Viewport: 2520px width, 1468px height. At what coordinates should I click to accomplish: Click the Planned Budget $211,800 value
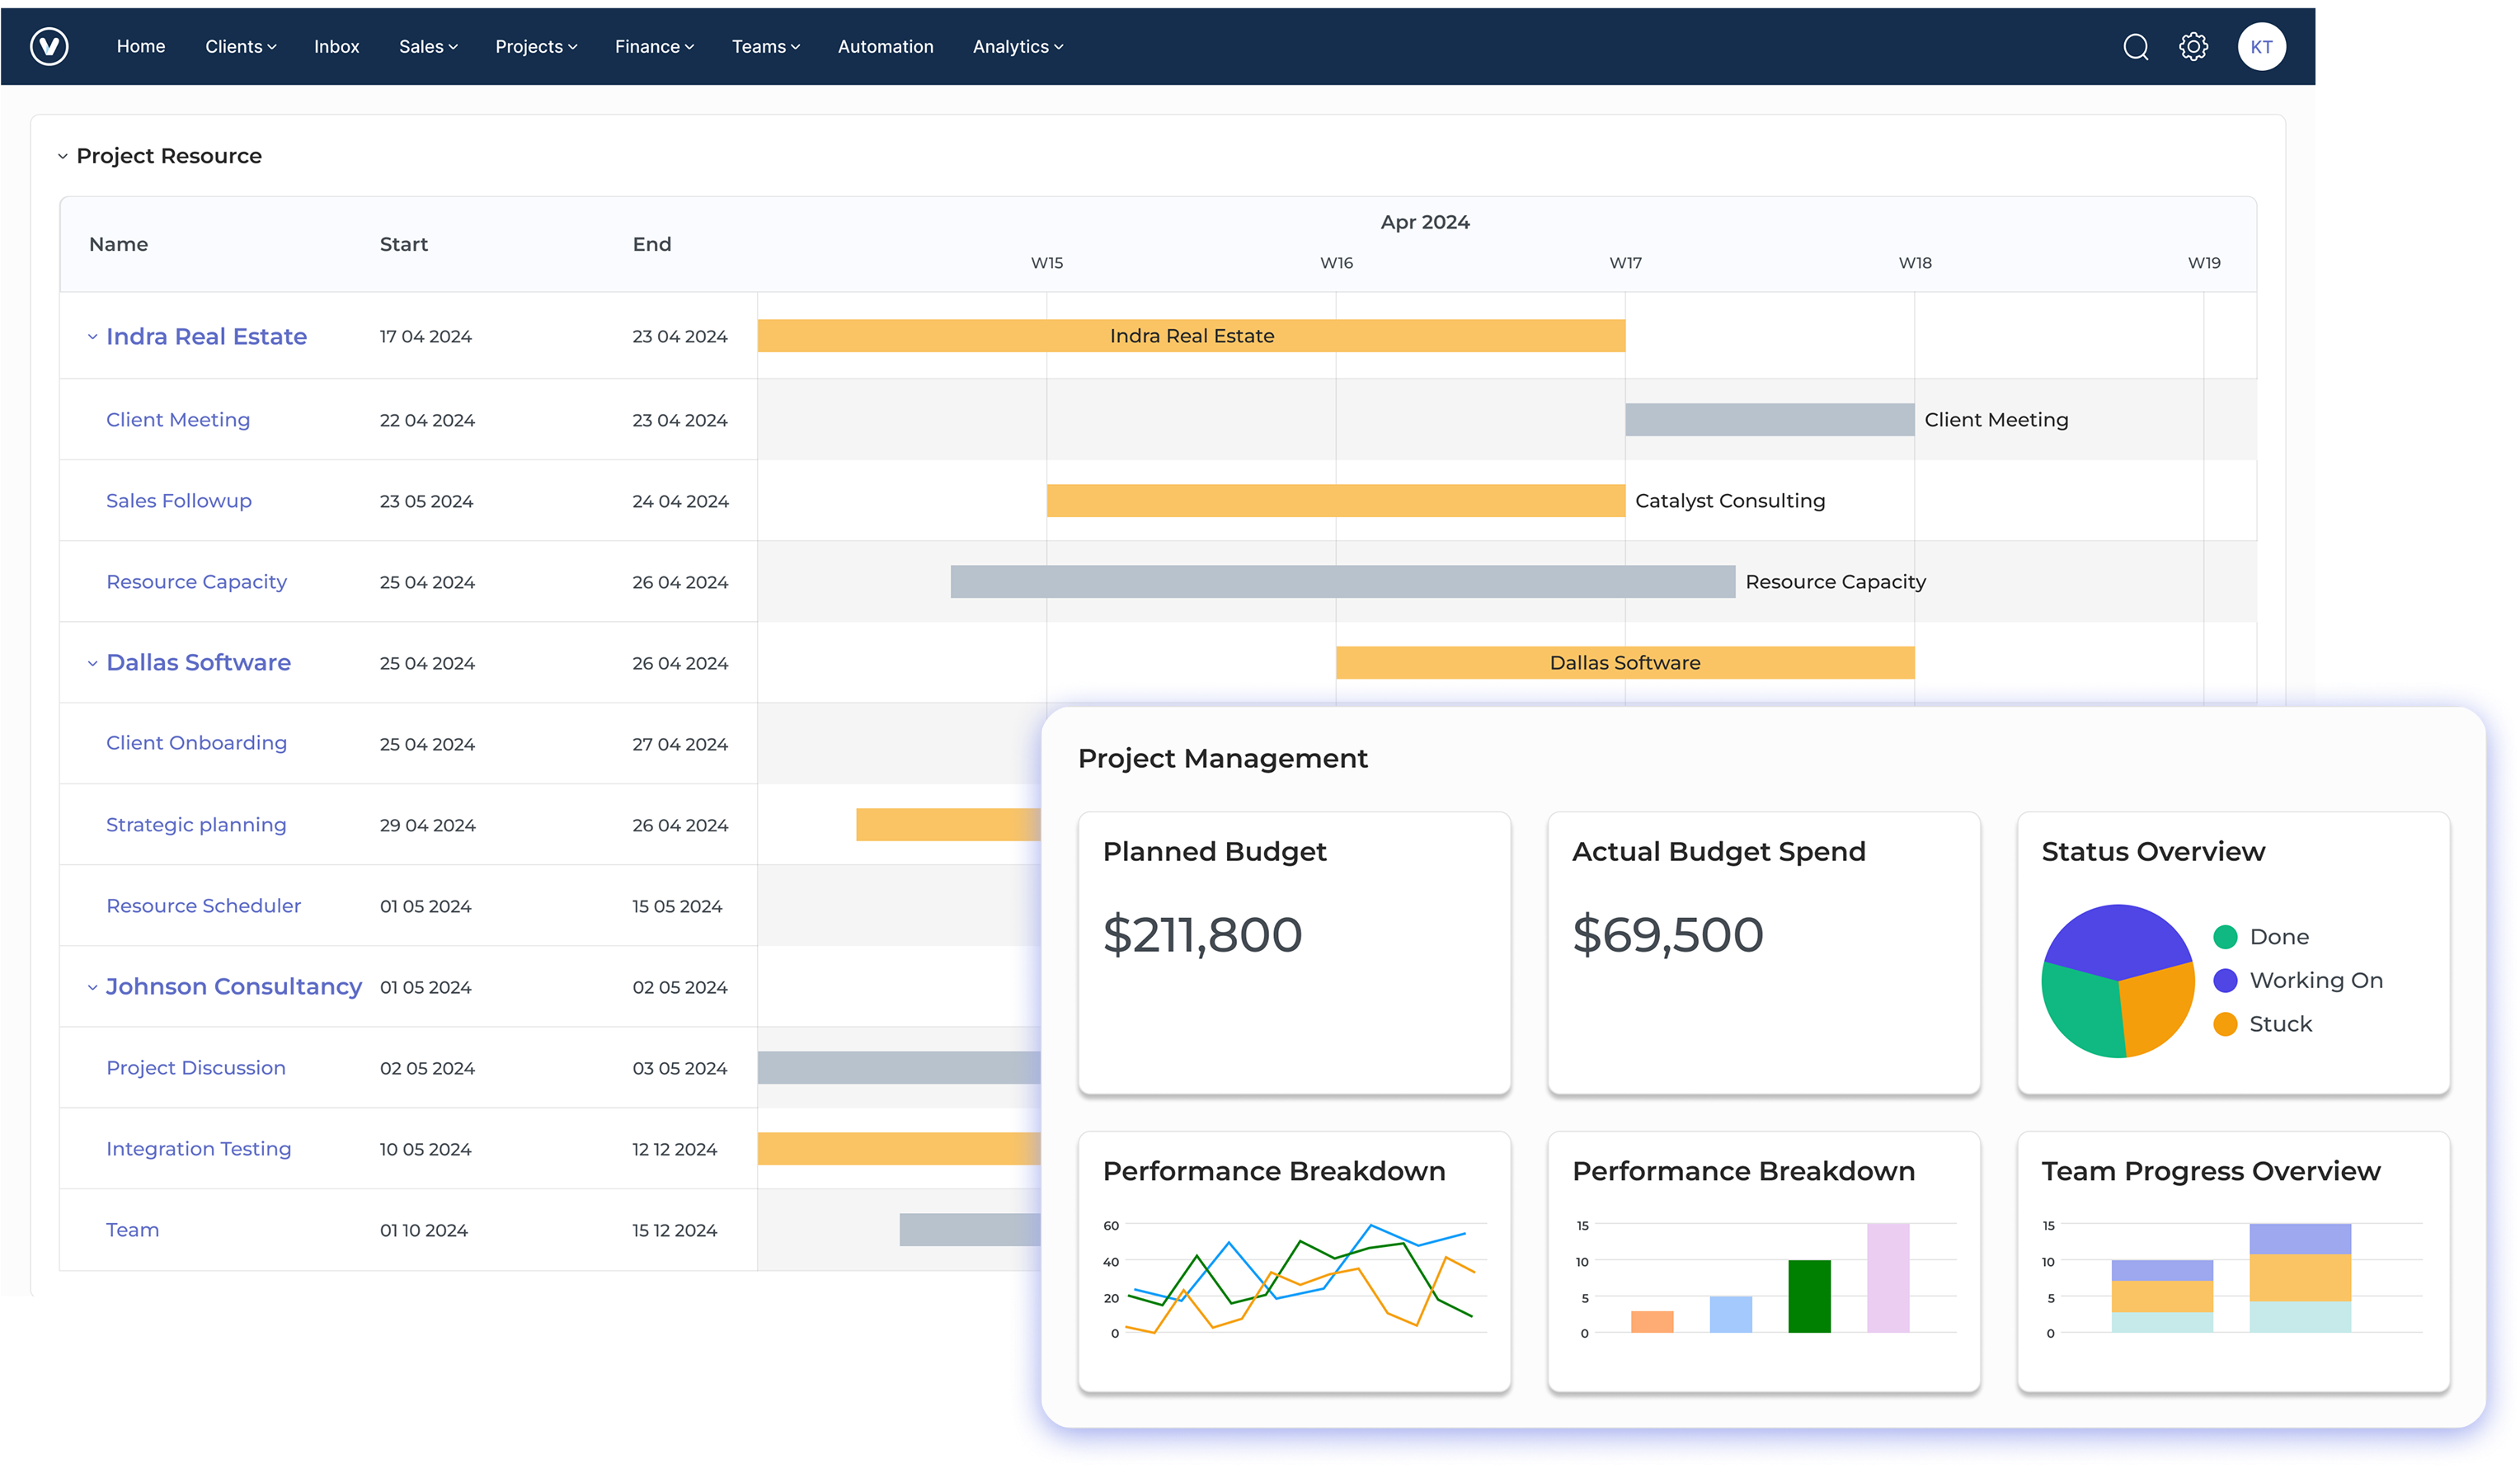tap(1202, 935)
